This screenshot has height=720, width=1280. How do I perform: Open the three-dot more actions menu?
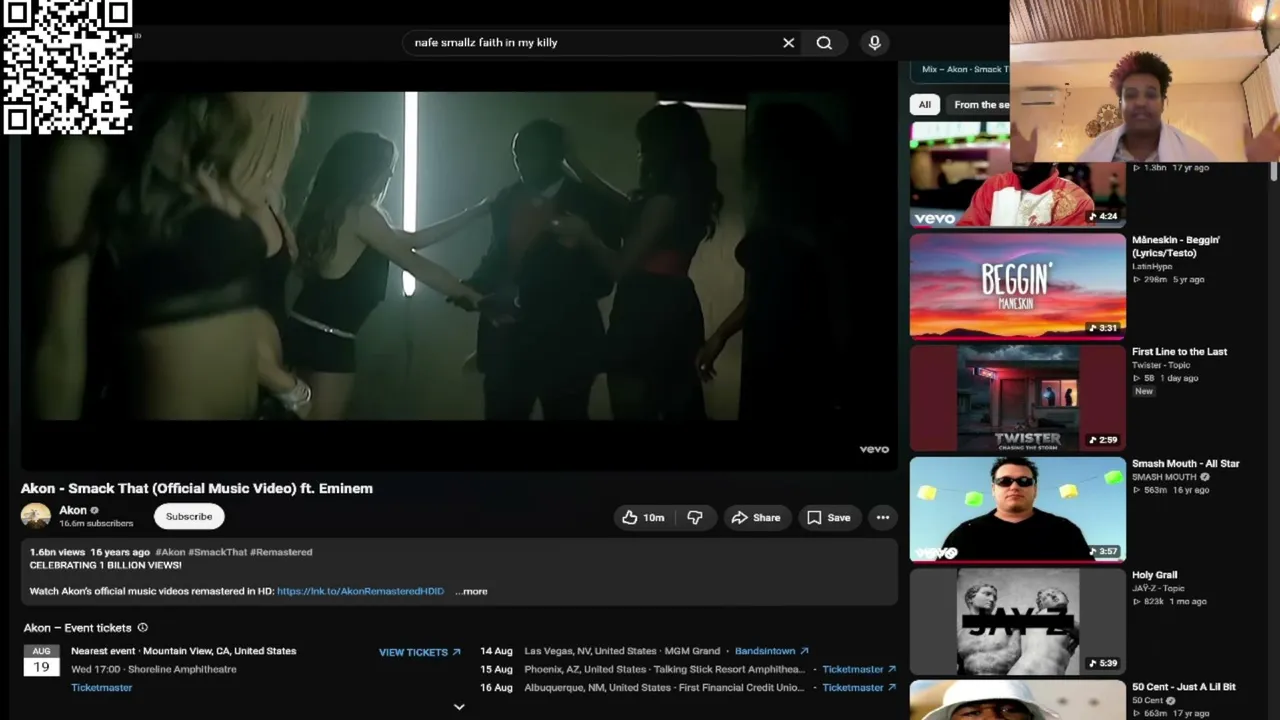pyautogui.click(x=883, y=517)
